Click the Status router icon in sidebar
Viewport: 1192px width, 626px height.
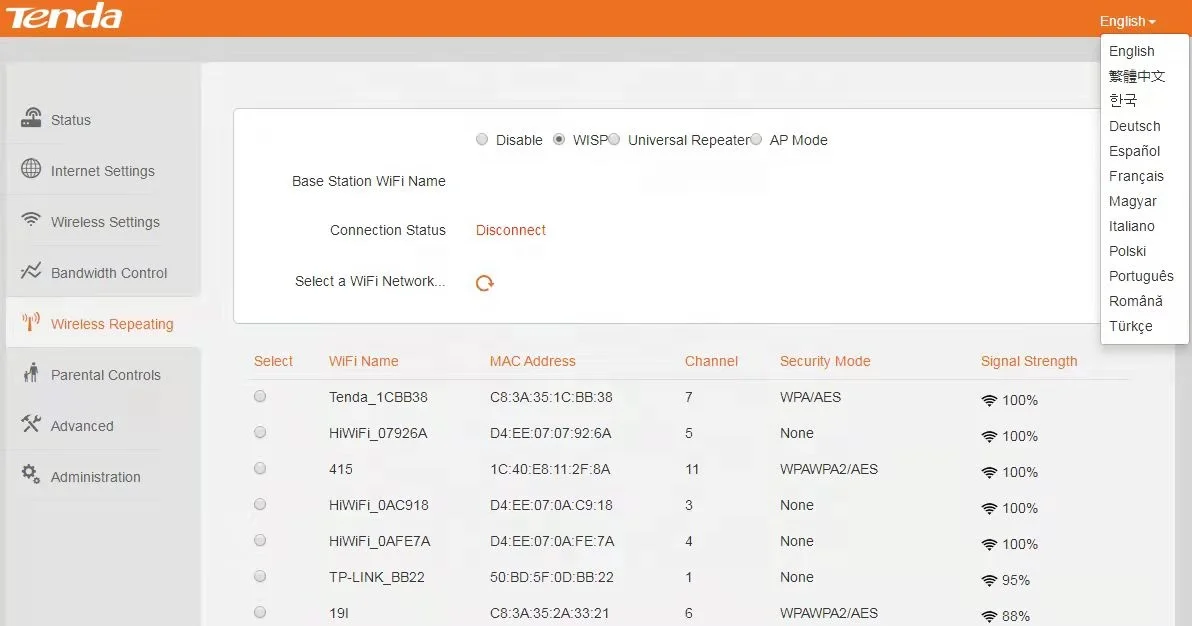(31, 118)
